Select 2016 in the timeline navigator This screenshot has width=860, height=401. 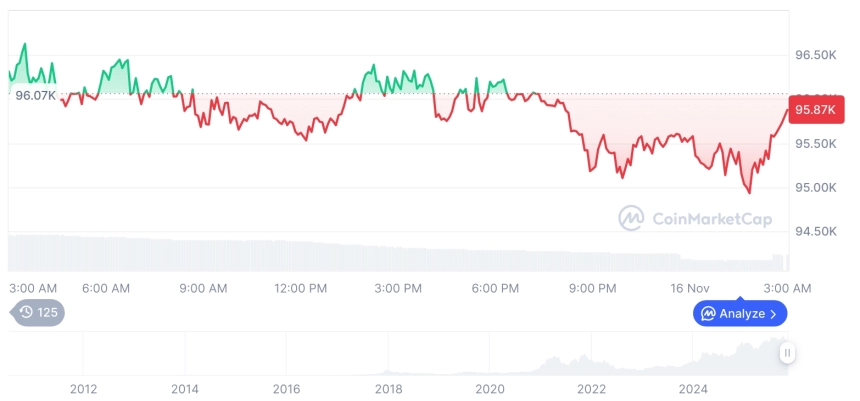(x=286, y=389)
